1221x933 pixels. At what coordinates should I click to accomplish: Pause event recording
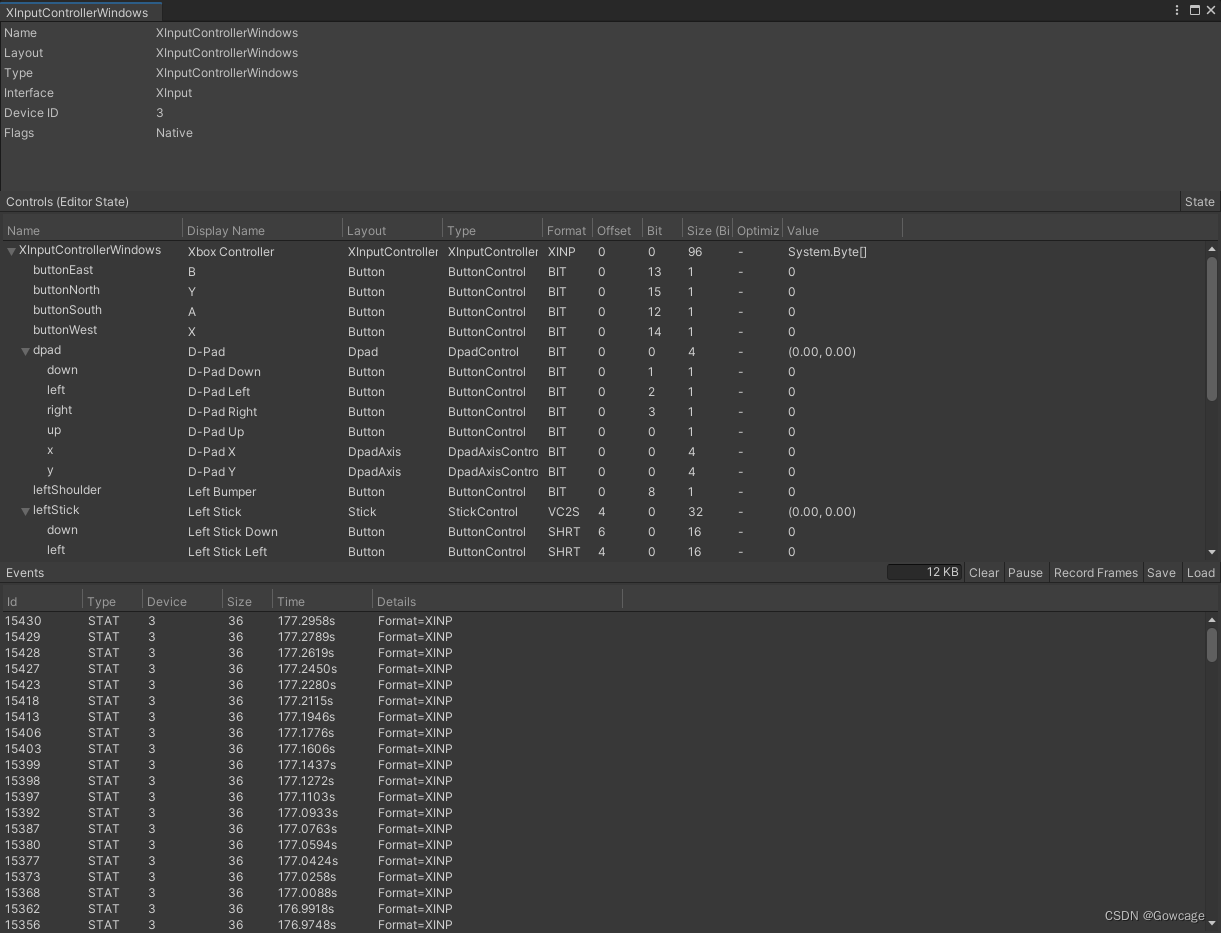1025,573
